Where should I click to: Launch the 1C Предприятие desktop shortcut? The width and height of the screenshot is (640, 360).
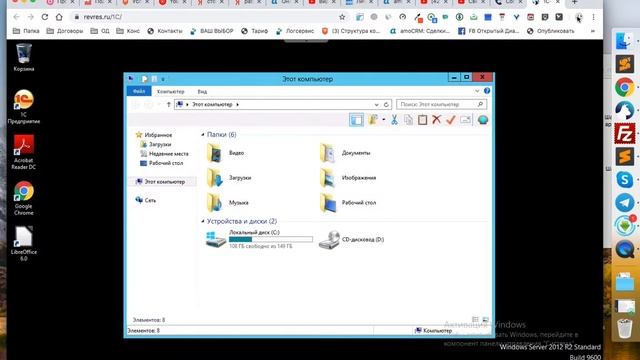(x=24, y=106)
